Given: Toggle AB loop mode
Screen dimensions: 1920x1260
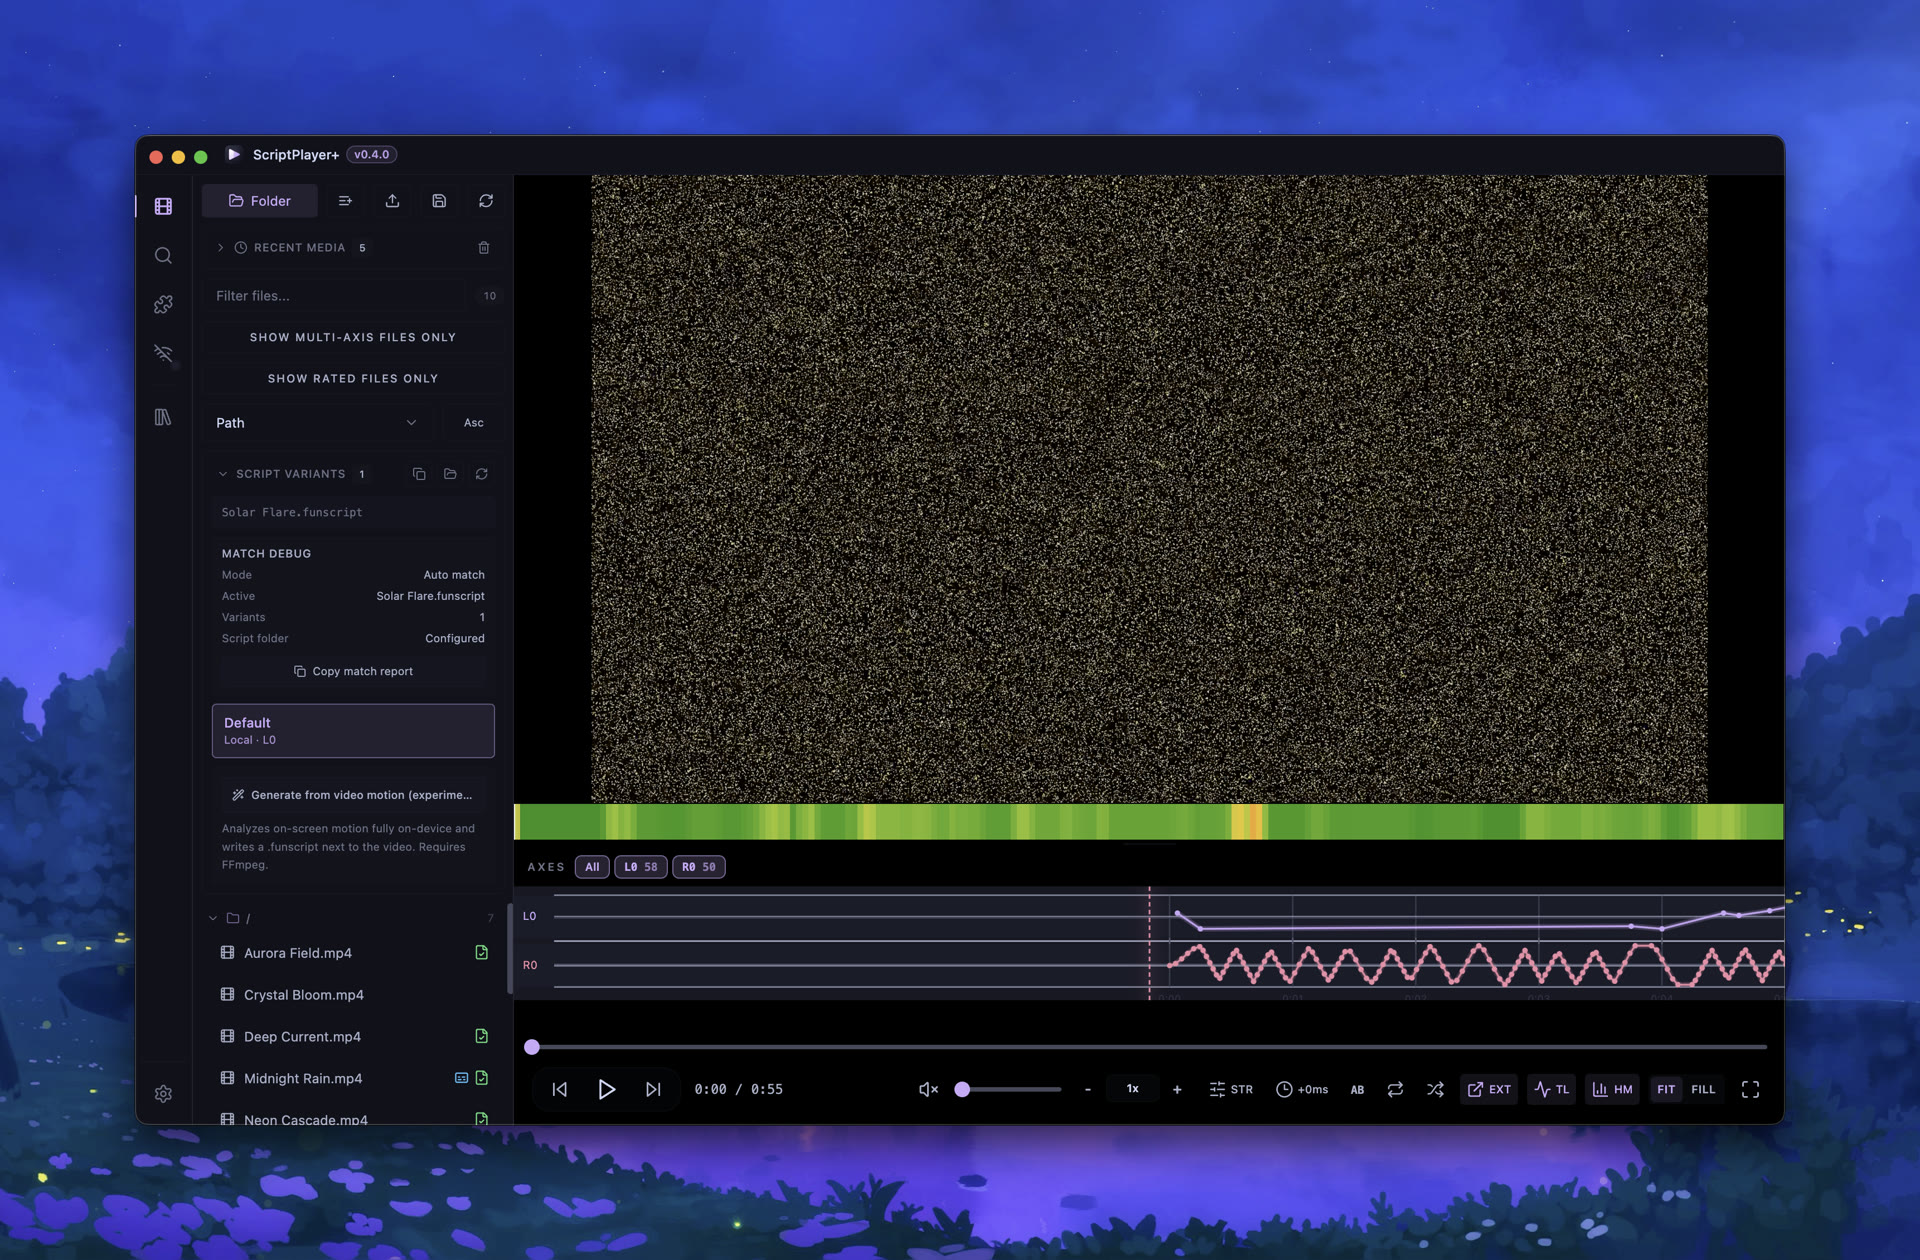Looking at the screenshot, I should [1357, 1089].
